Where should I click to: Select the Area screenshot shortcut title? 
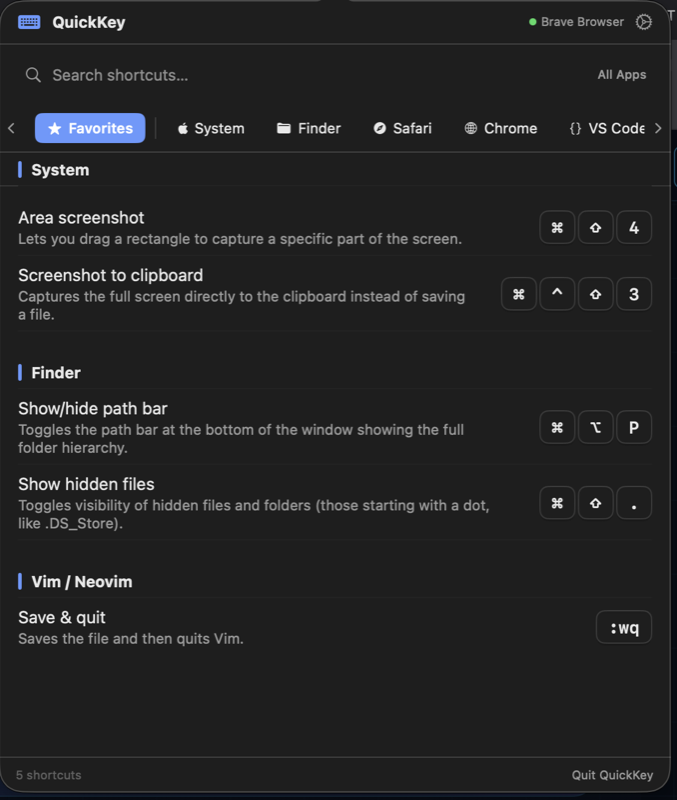81,218
